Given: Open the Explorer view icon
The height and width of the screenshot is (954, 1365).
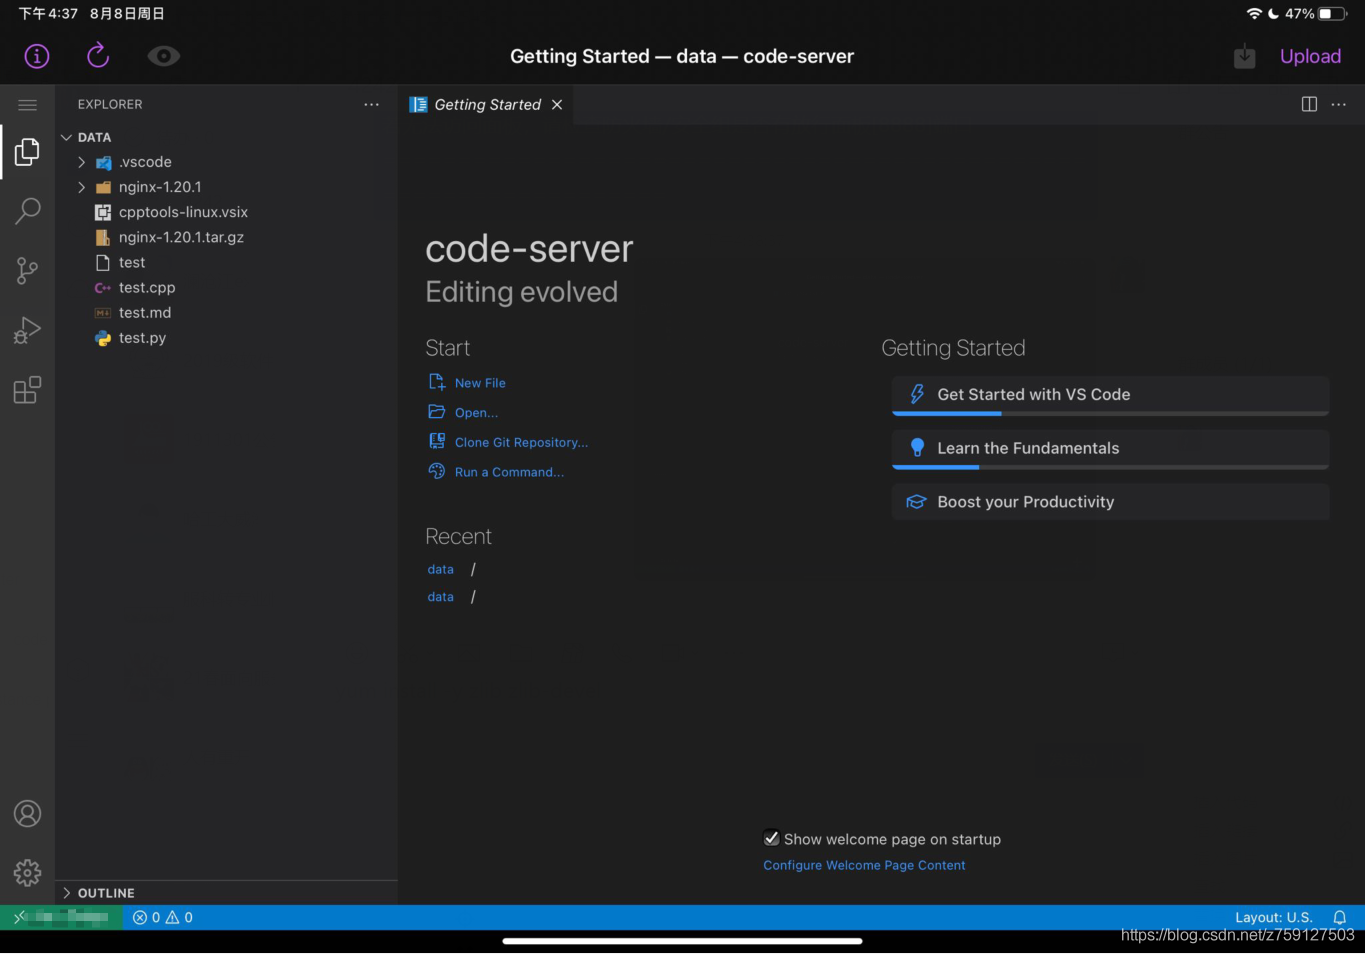Looking at the screenshot, I should click(x=28, y=151).
